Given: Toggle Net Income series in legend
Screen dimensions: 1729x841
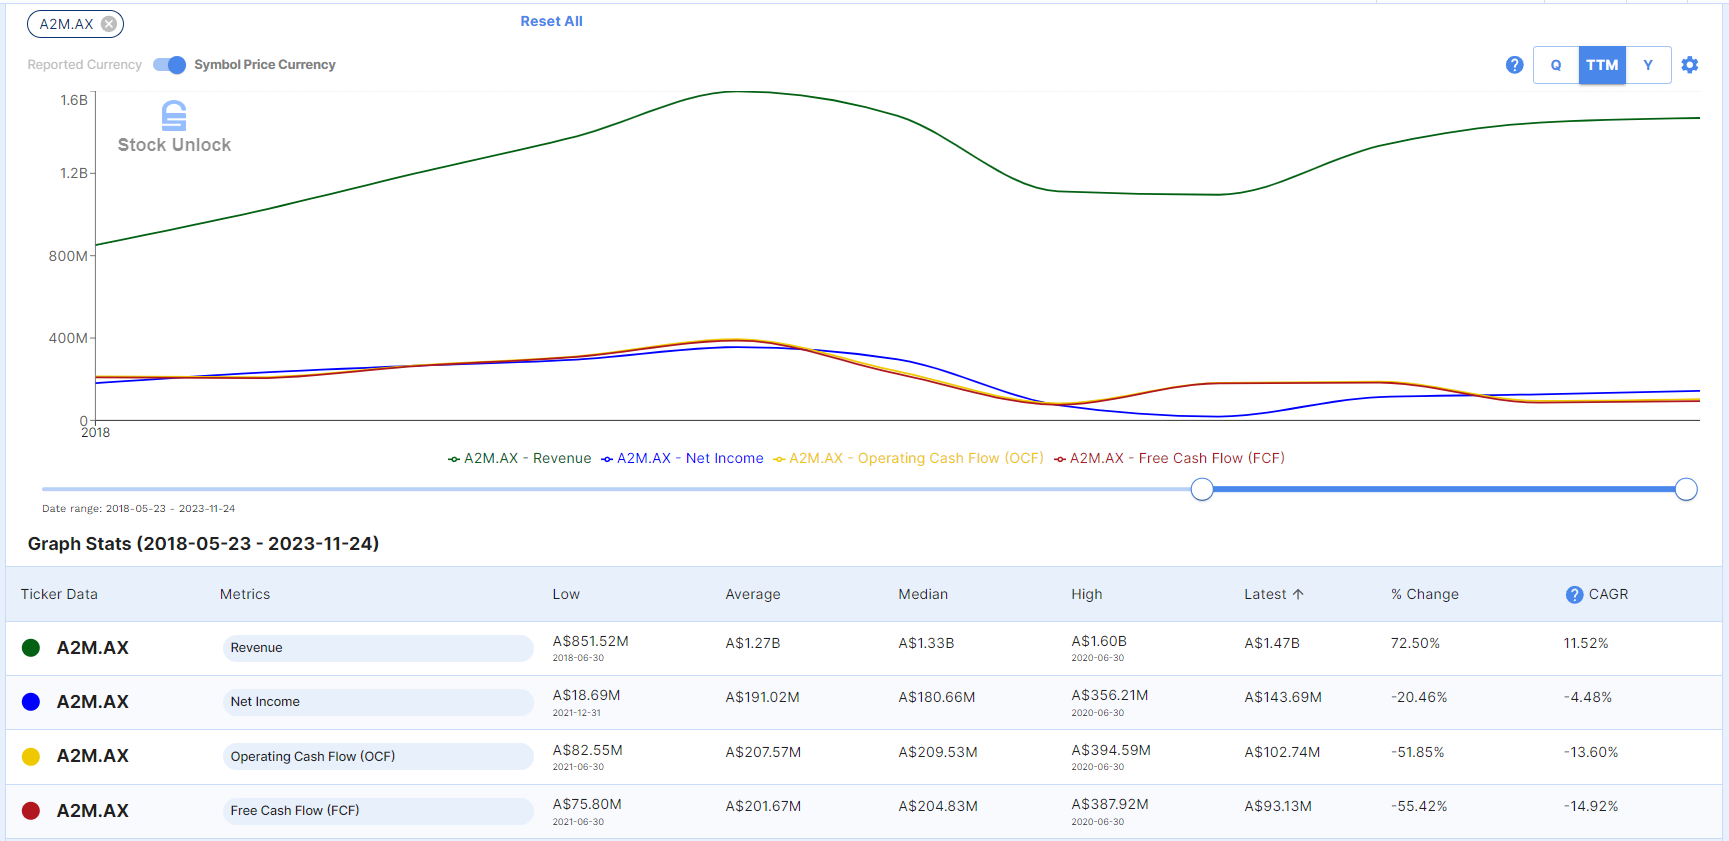Looking at the screenshot, I should click(682, 458).
